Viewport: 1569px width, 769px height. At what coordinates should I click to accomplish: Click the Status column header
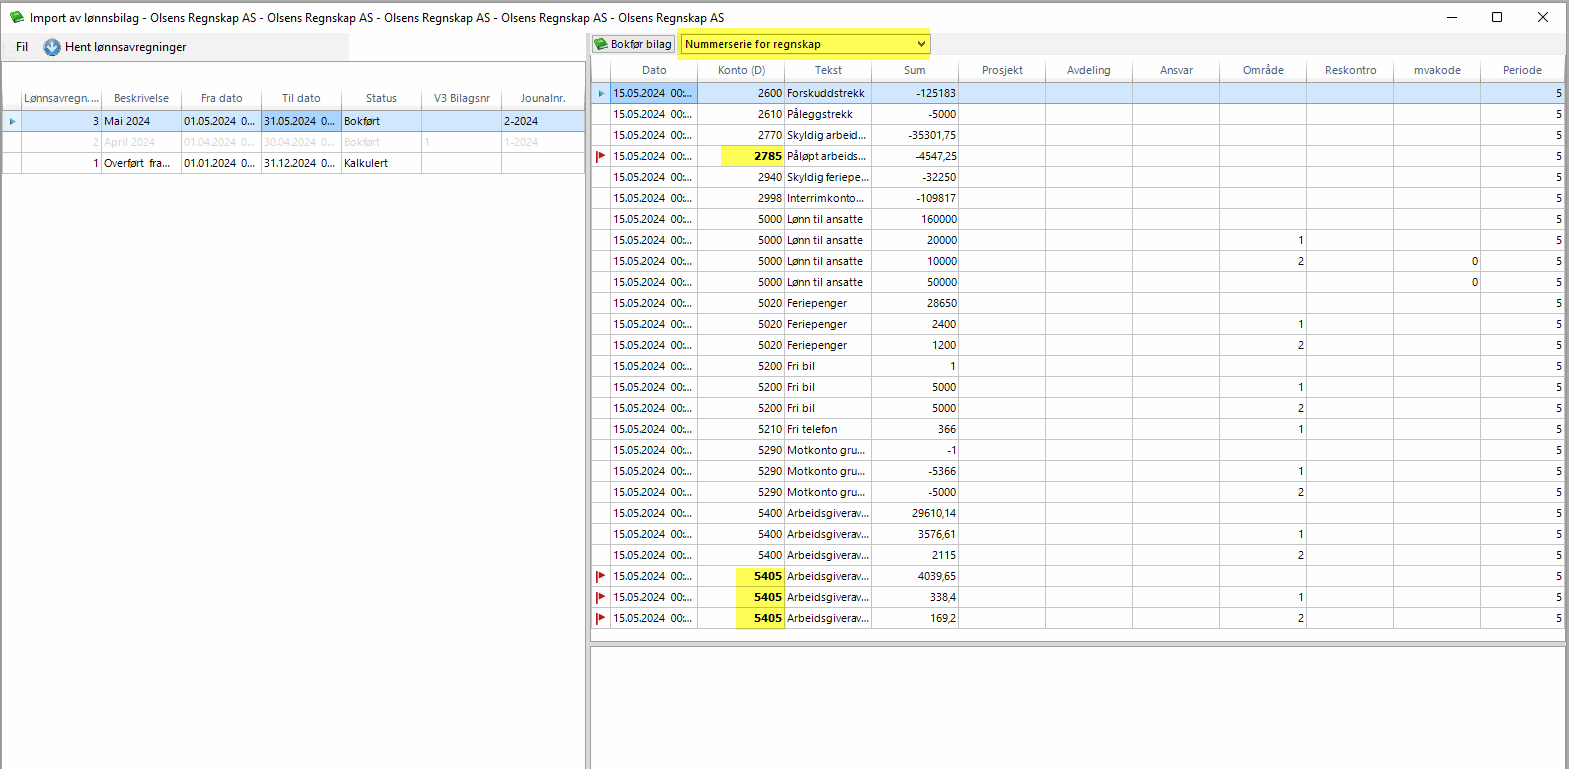click(381, 98)
